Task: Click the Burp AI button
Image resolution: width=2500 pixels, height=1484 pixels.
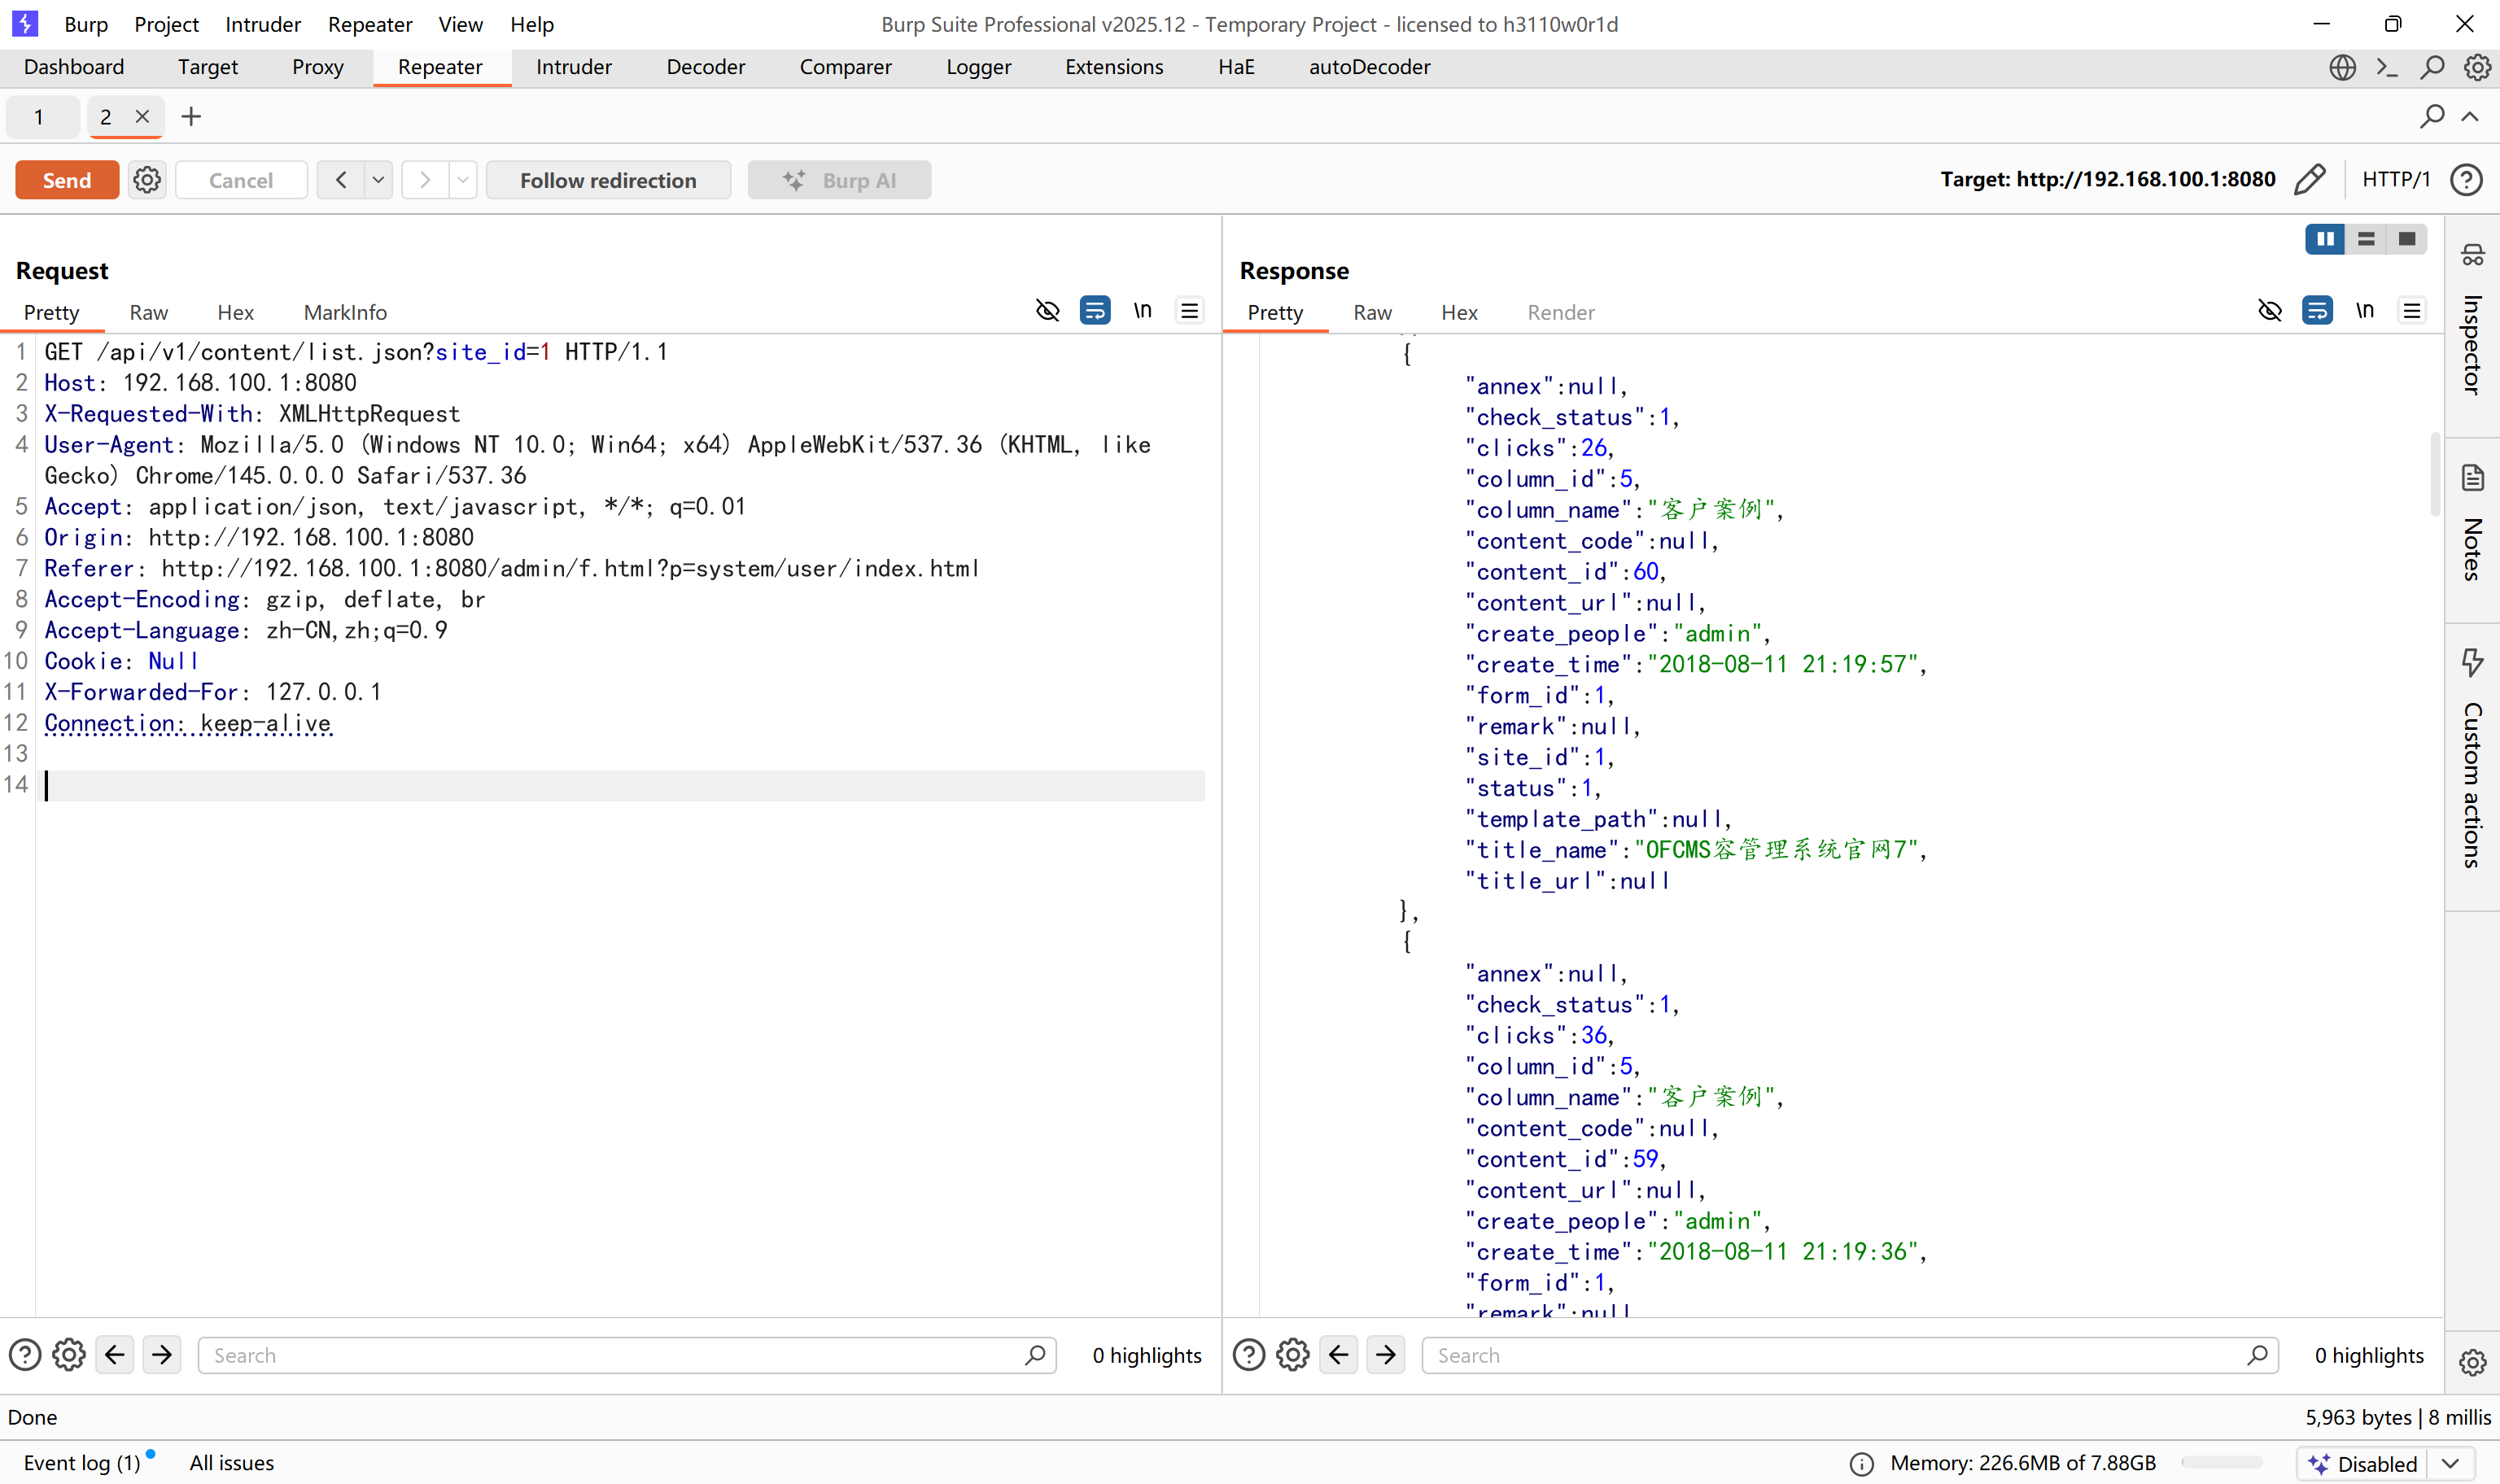Action: point(839,180)
